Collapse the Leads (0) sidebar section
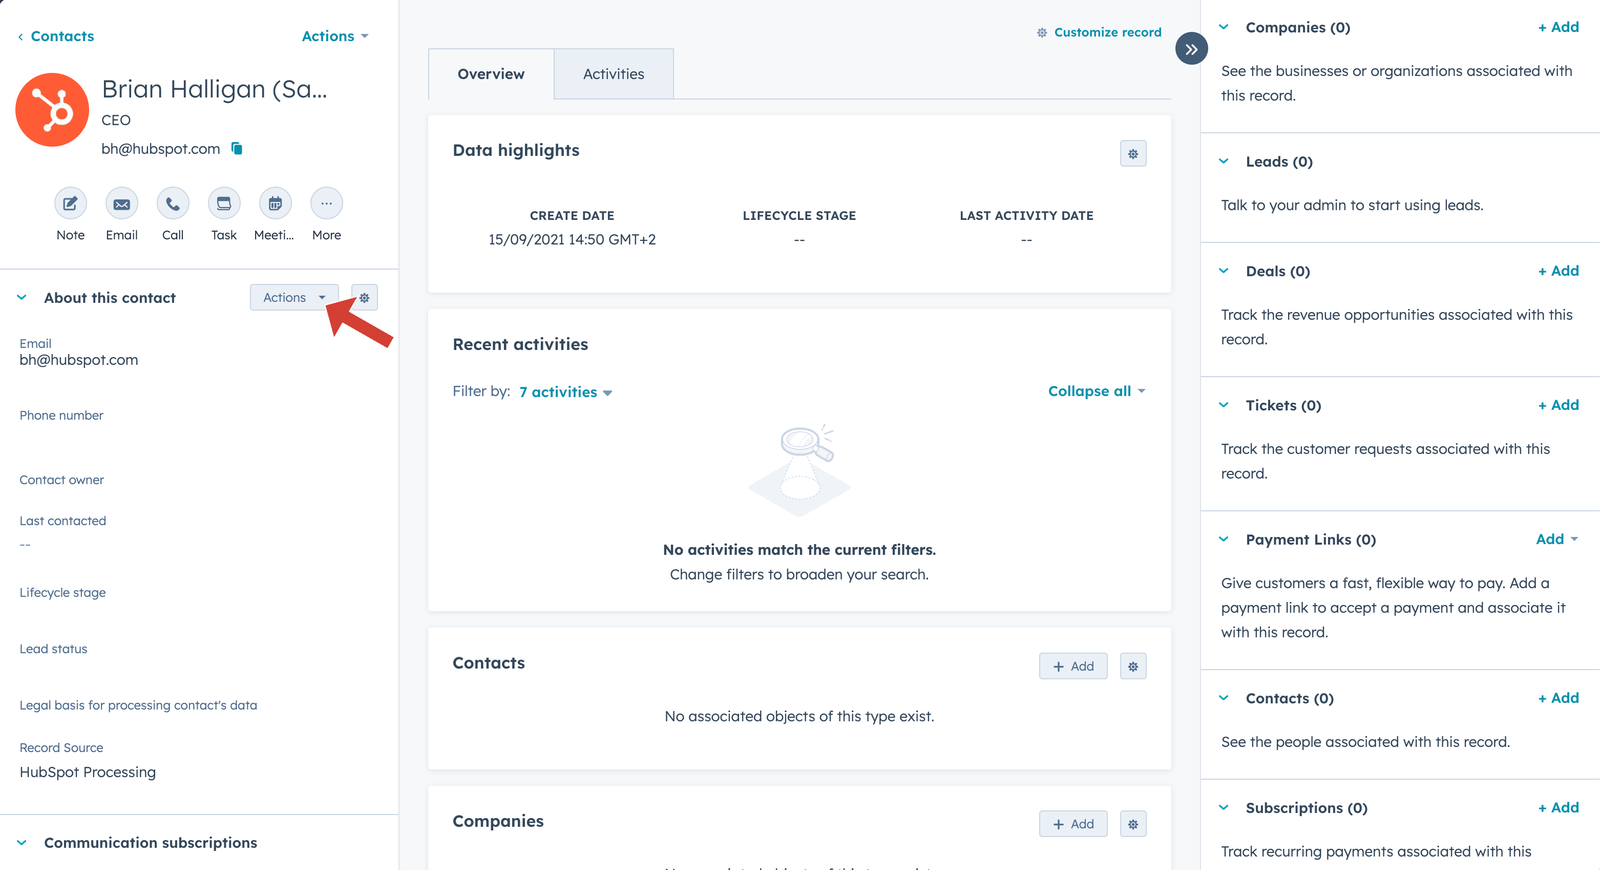 [x=1224, y=161]
